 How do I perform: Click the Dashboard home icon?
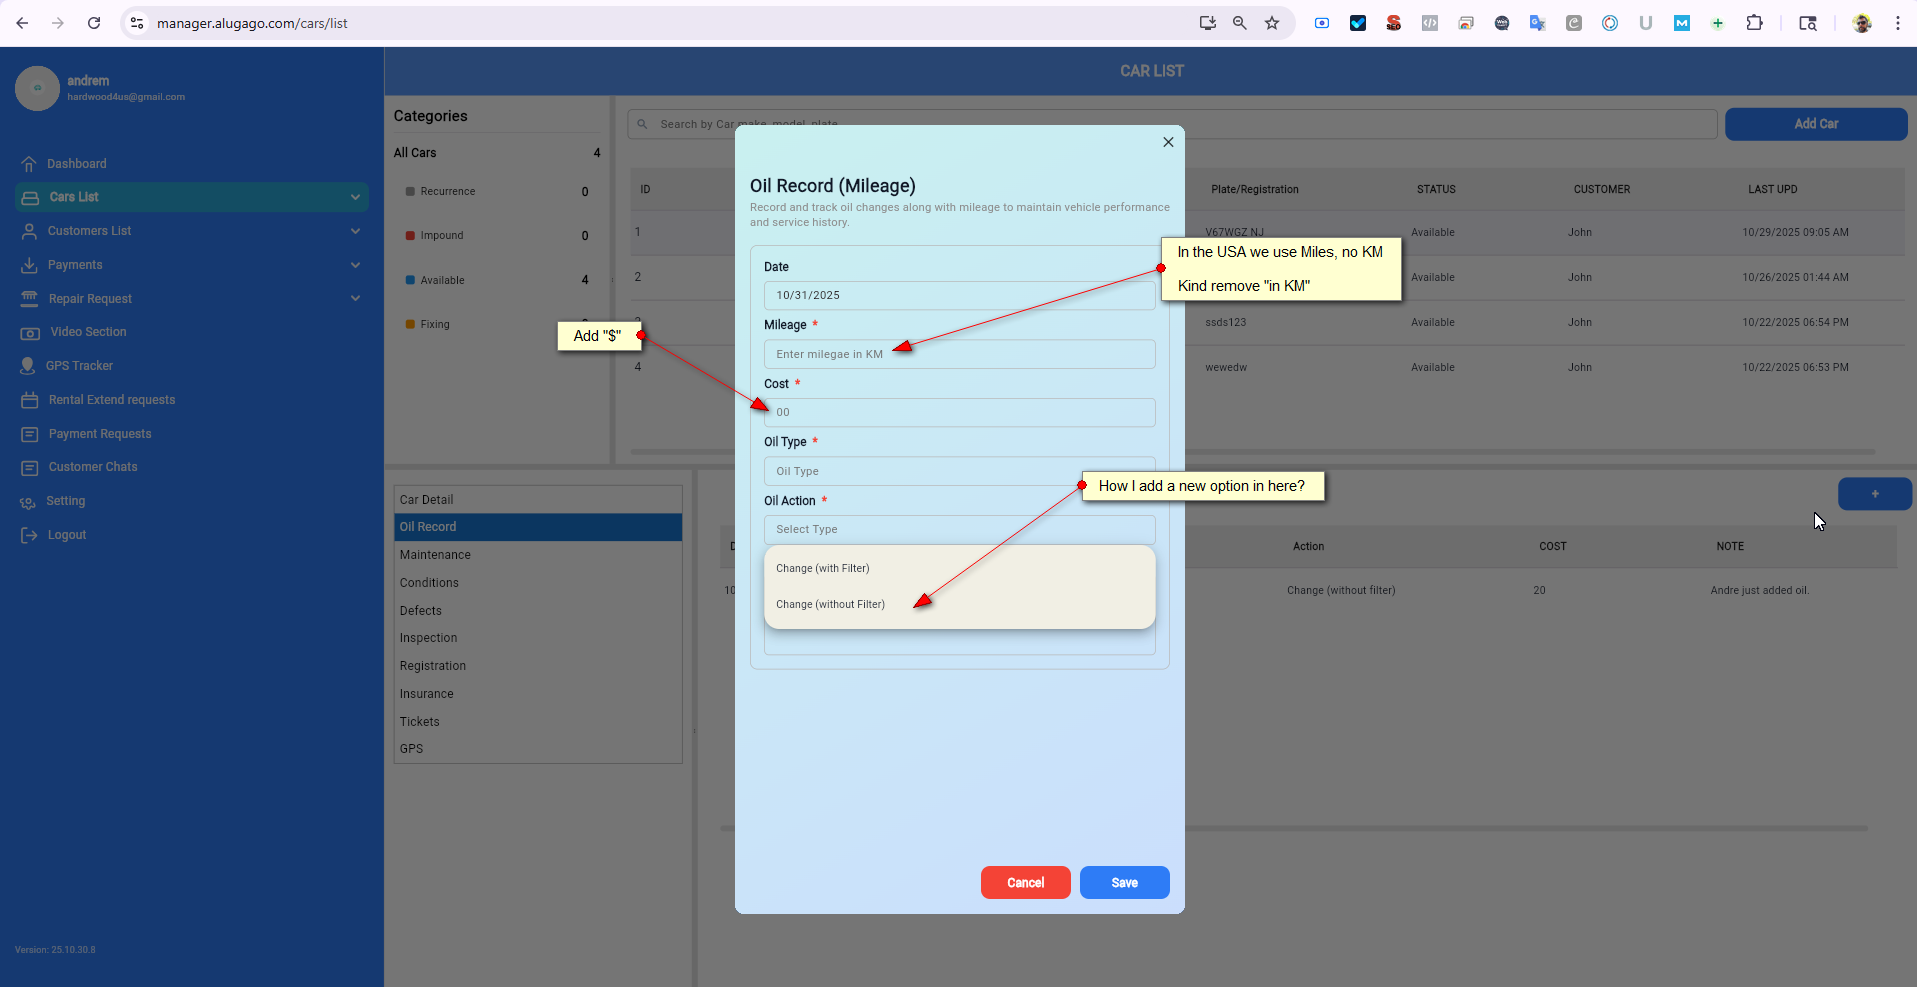click(29, 164)
